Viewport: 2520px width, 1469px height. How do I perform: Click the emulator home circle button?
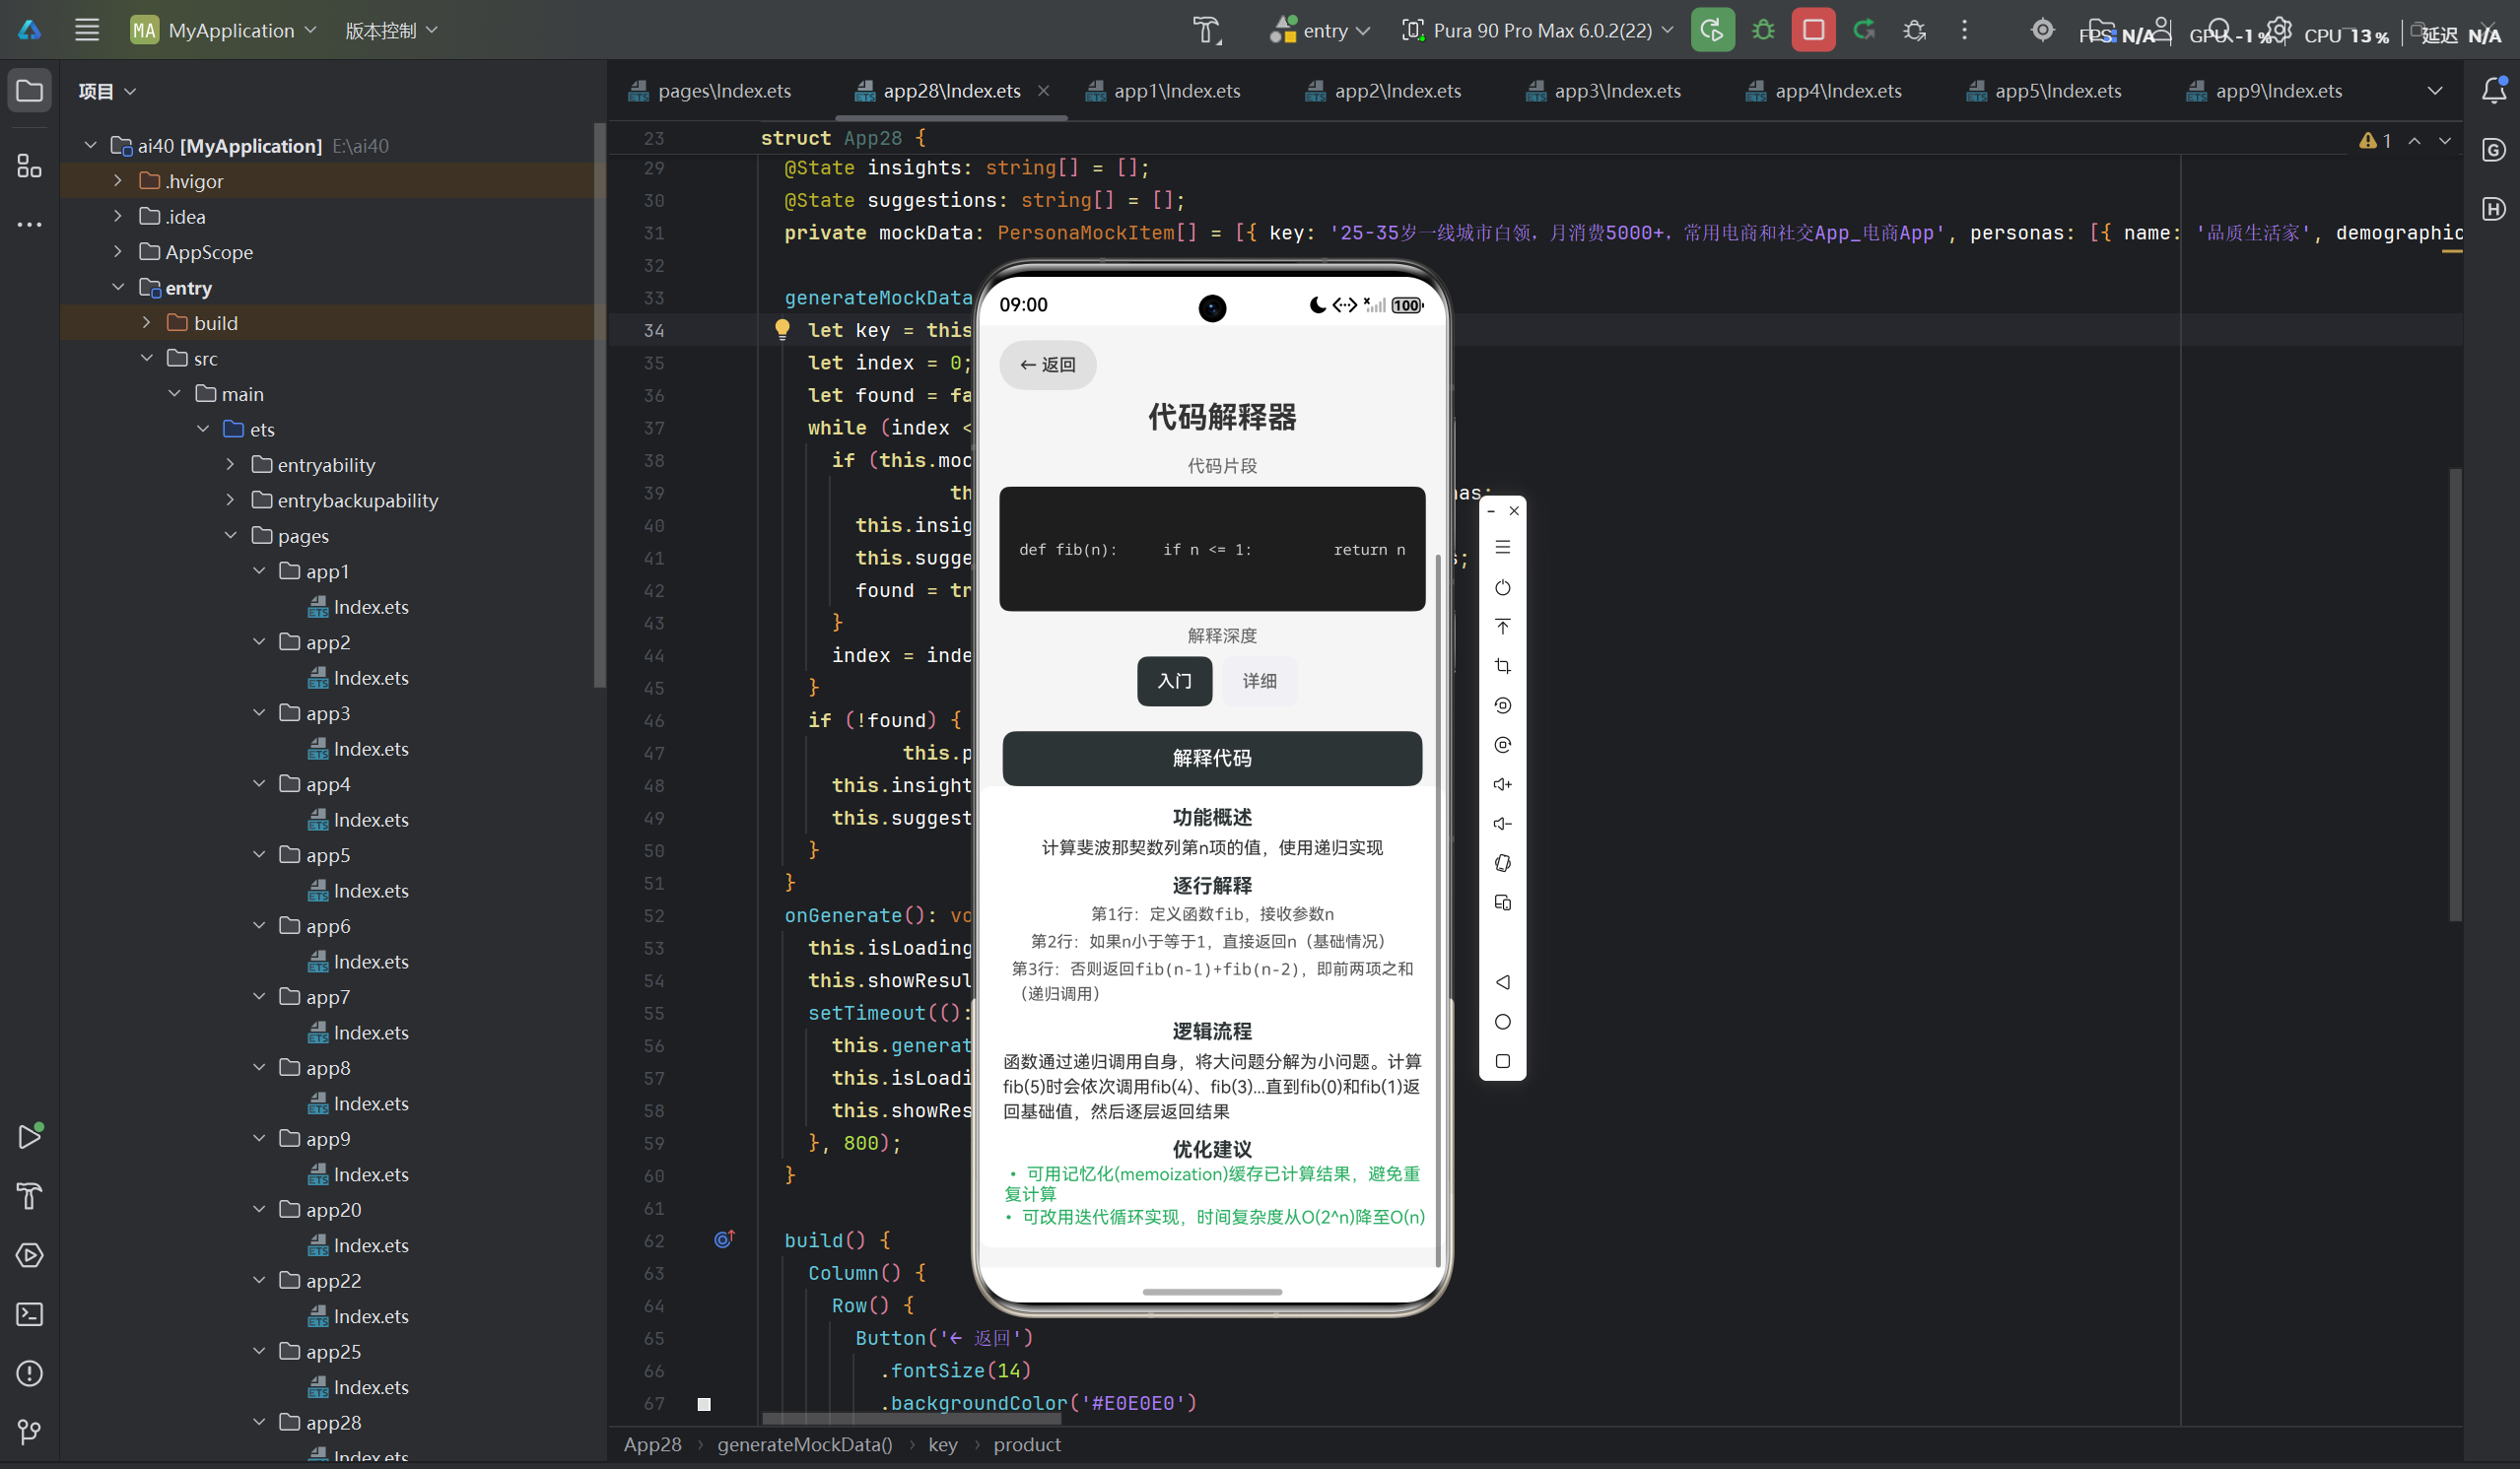[1502, 1022]
